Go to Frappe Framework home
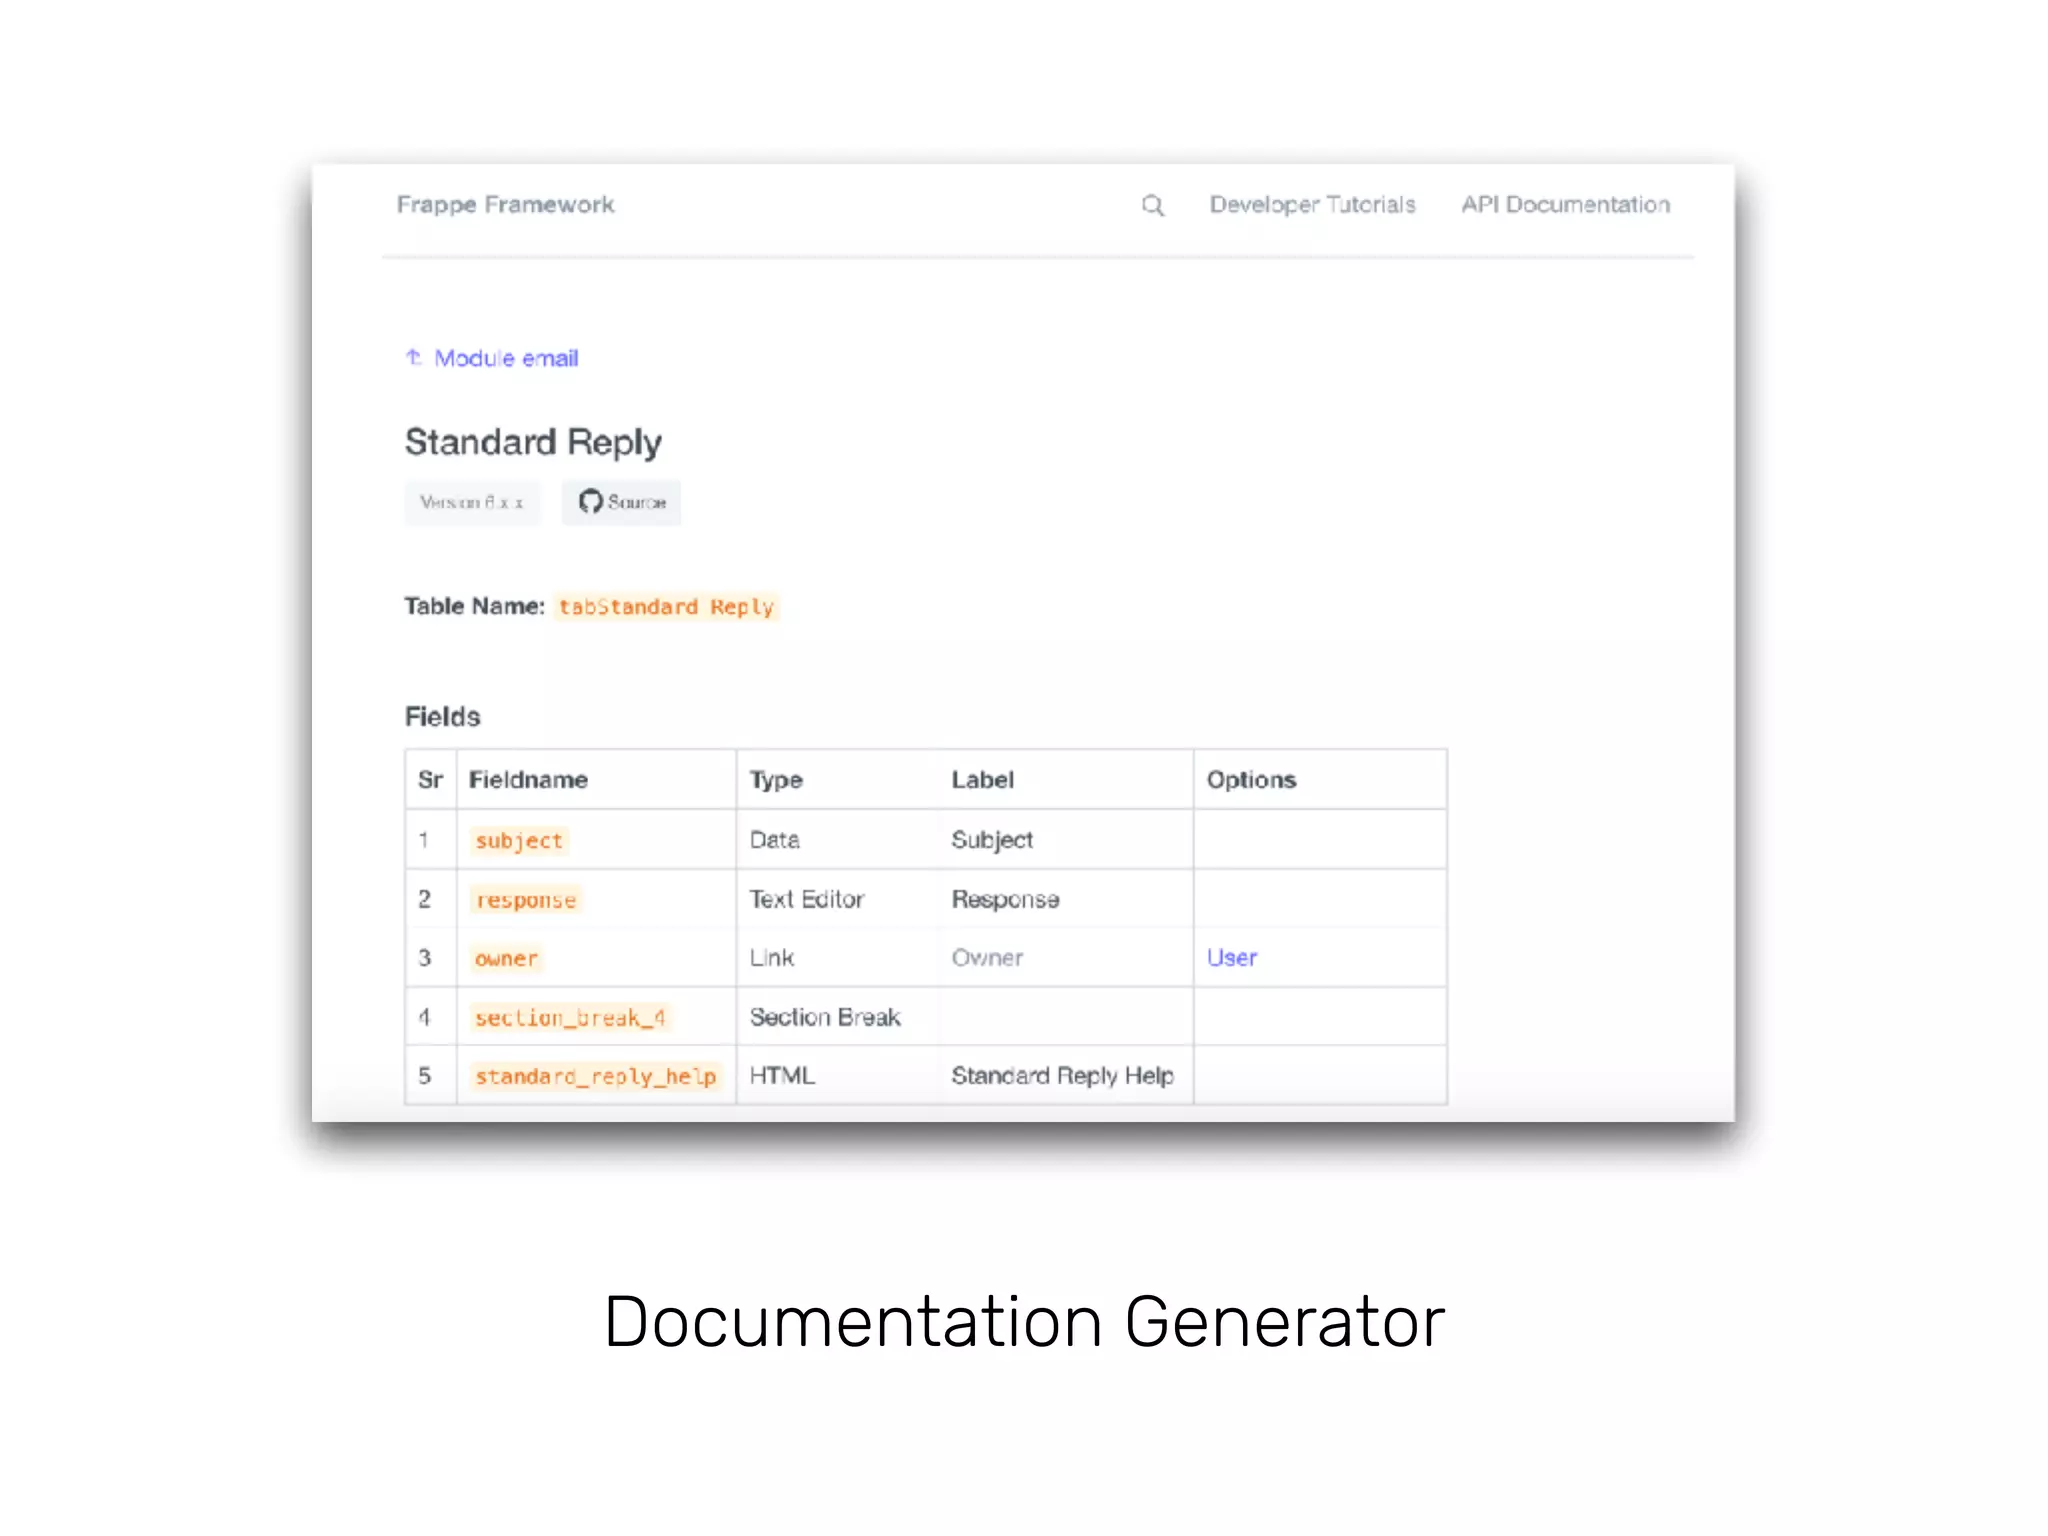2048x1536 pixels. pos(505,205)
